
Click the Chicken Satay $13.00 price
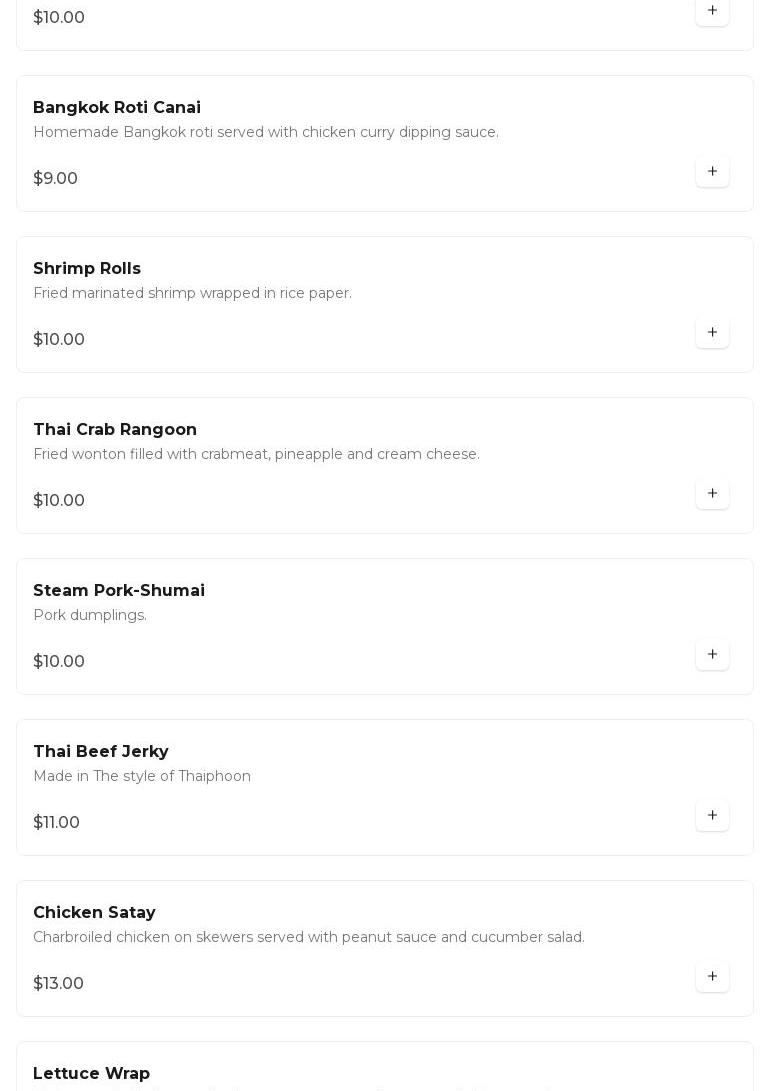58,983
